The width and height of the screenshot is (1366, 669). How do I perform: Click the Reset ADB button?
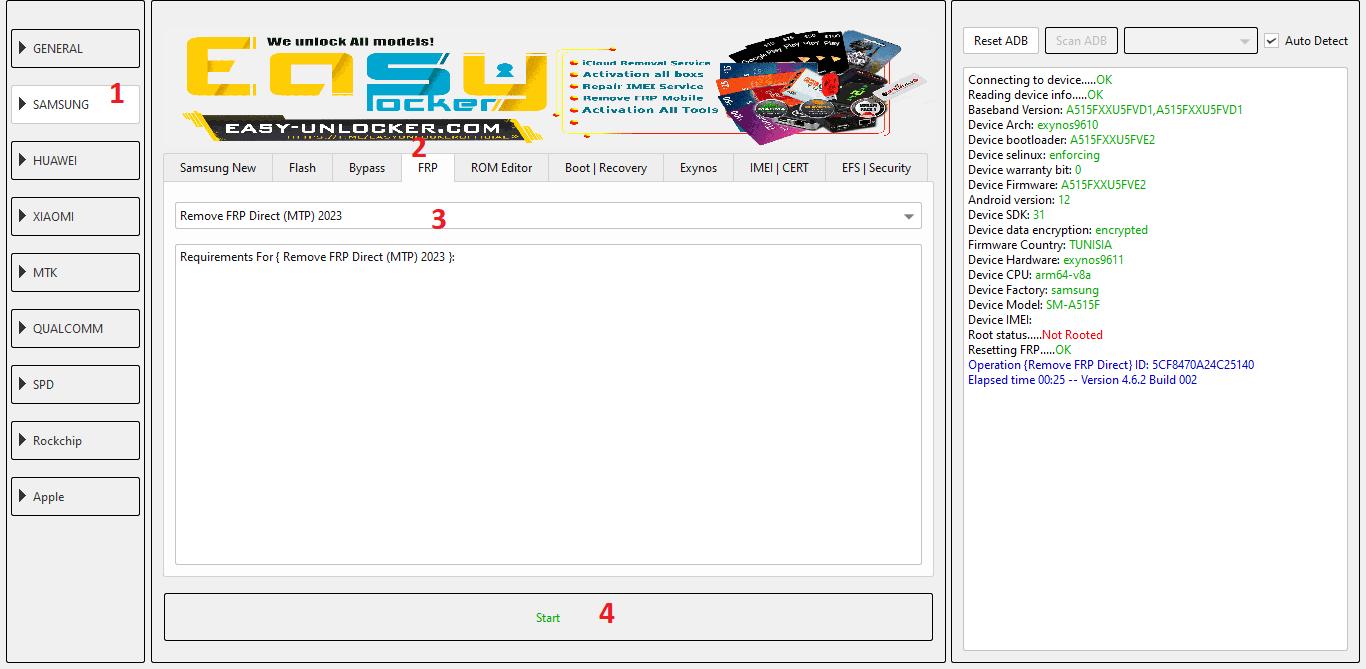1001,41
